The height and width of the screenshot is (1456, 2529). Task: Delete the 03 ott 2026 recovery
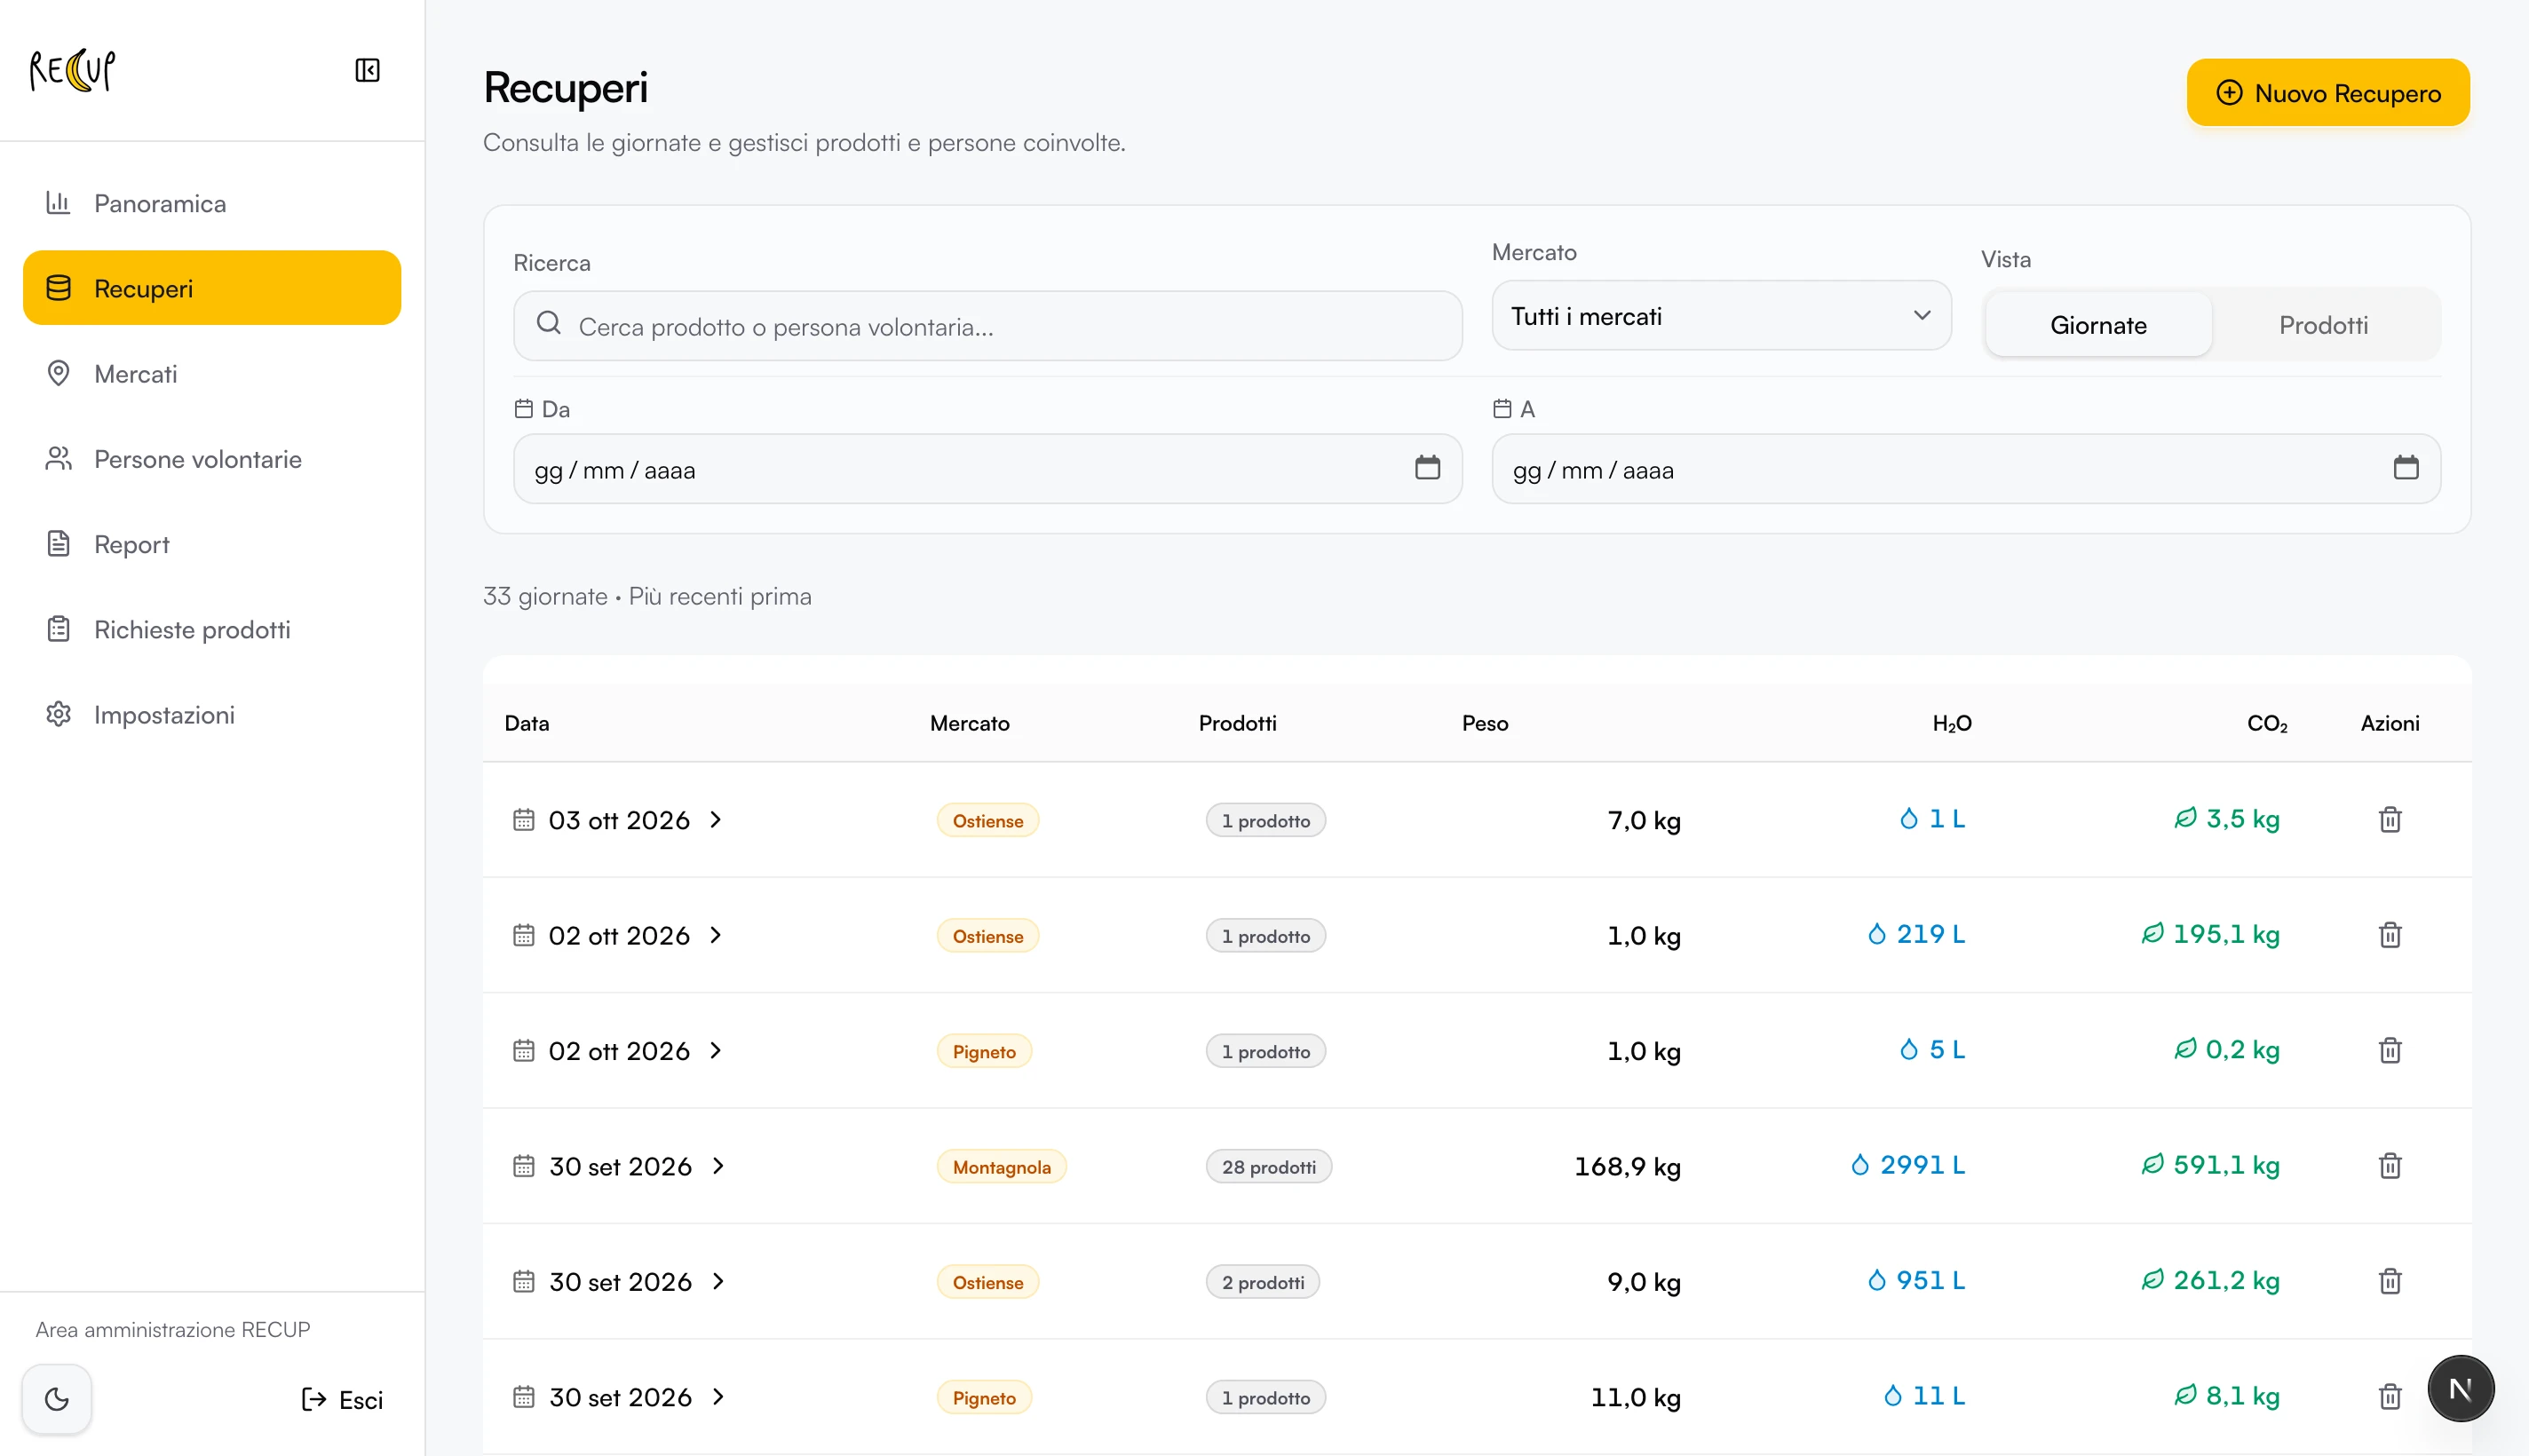(2390, 820)
